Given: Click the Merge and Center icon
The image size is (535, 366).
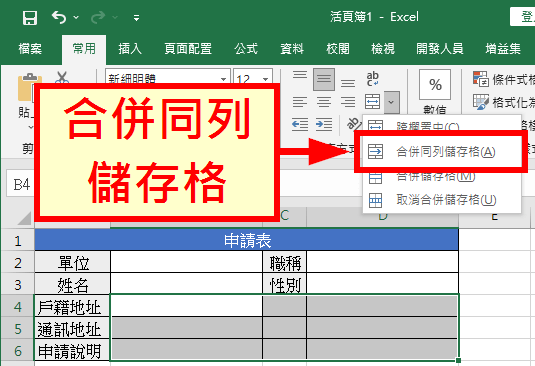Looking at the screenshot, I should tap(372, 102).
